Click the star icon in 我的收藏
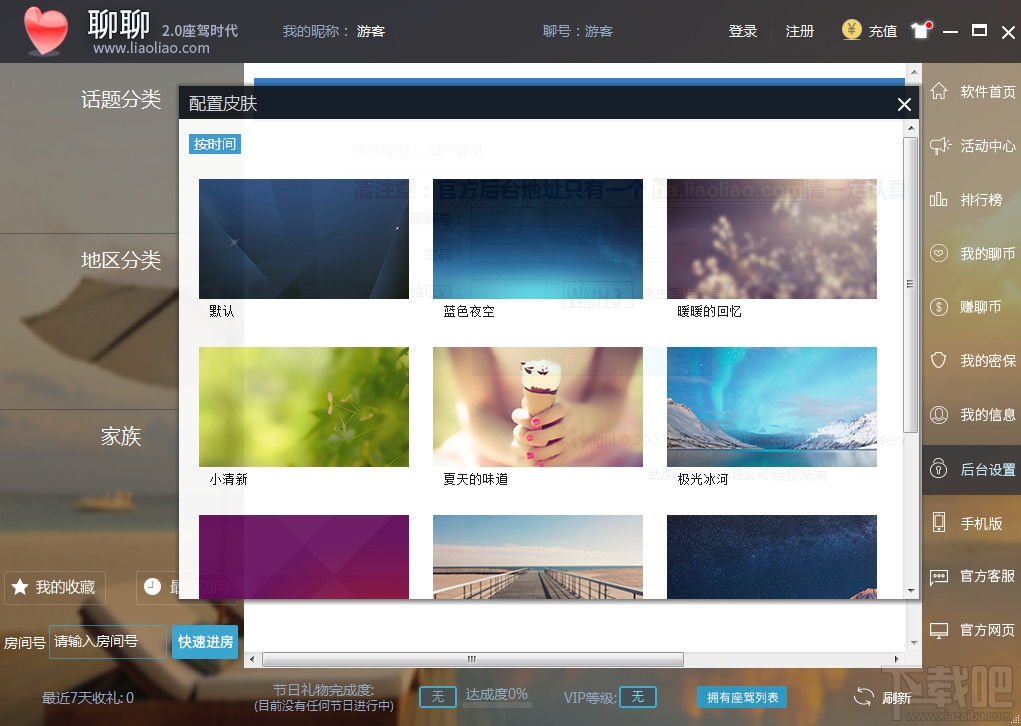Image resolution: width=1021 pixels, height=726 pixels. (20, 587)
